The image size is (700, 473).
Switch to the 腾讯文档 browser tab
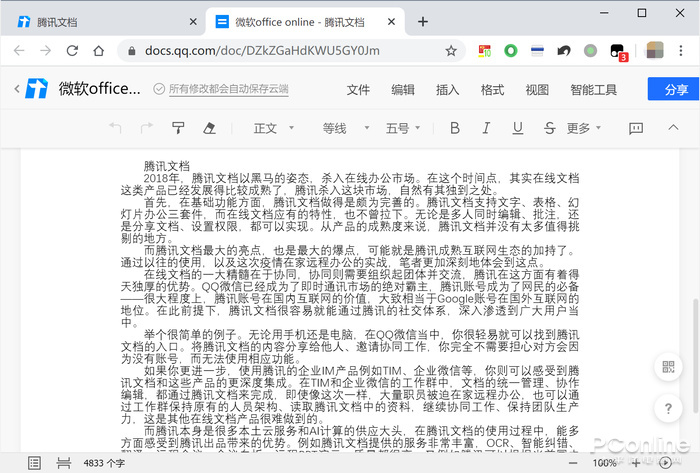100,21
